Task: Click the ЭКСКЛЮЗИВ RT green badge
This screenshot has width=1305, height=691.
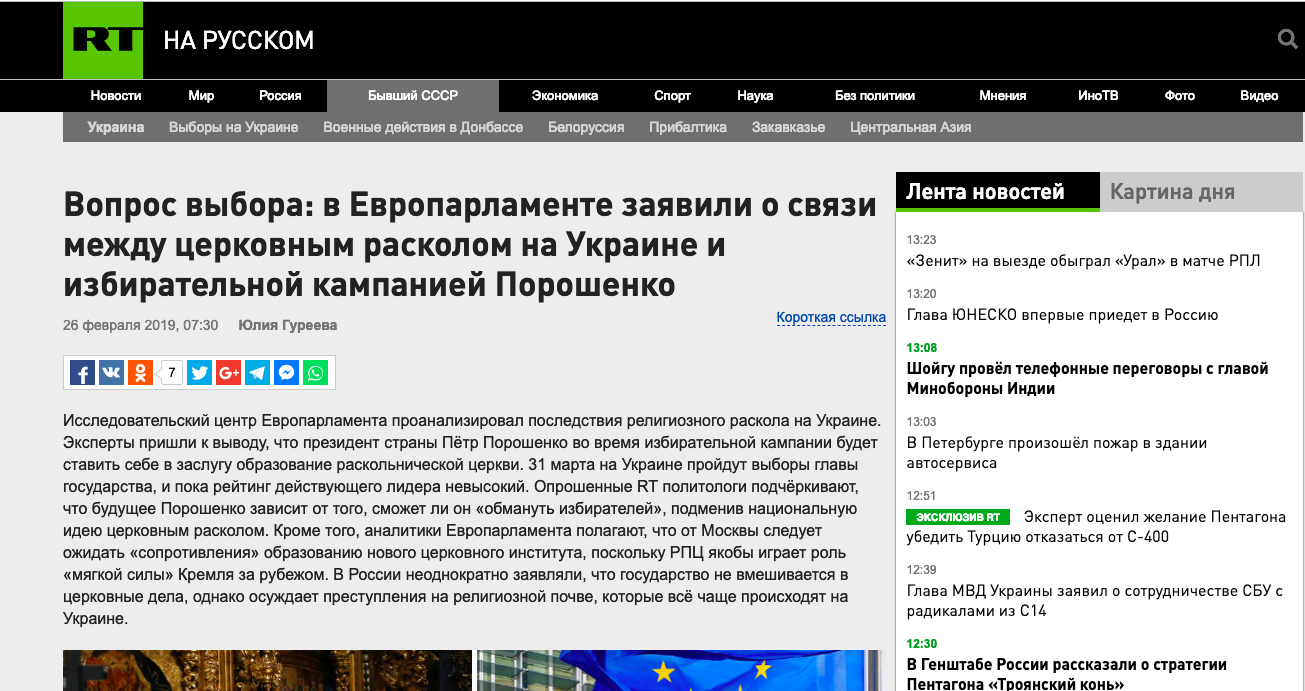Action: pos(957,517)
